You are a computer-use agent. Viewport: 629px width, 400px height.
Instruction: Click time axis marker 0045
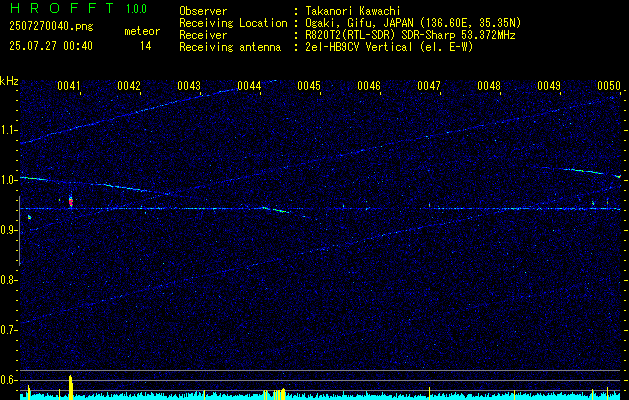[308, 85]
